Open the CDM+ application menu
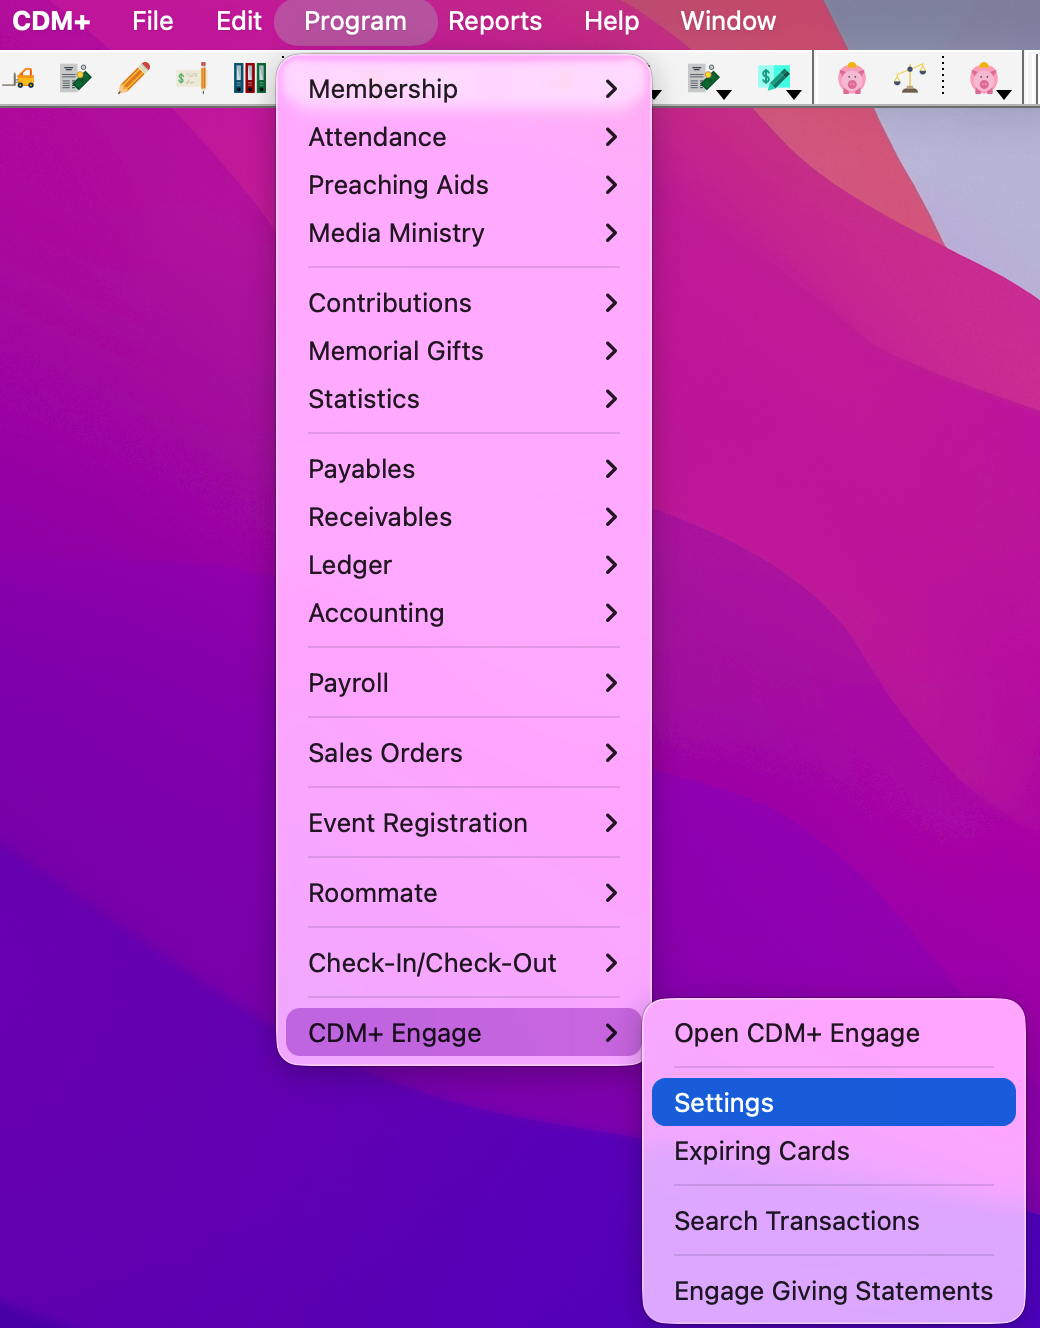The width and height of the screenshot is (1040, 1328). coord(51,21)
